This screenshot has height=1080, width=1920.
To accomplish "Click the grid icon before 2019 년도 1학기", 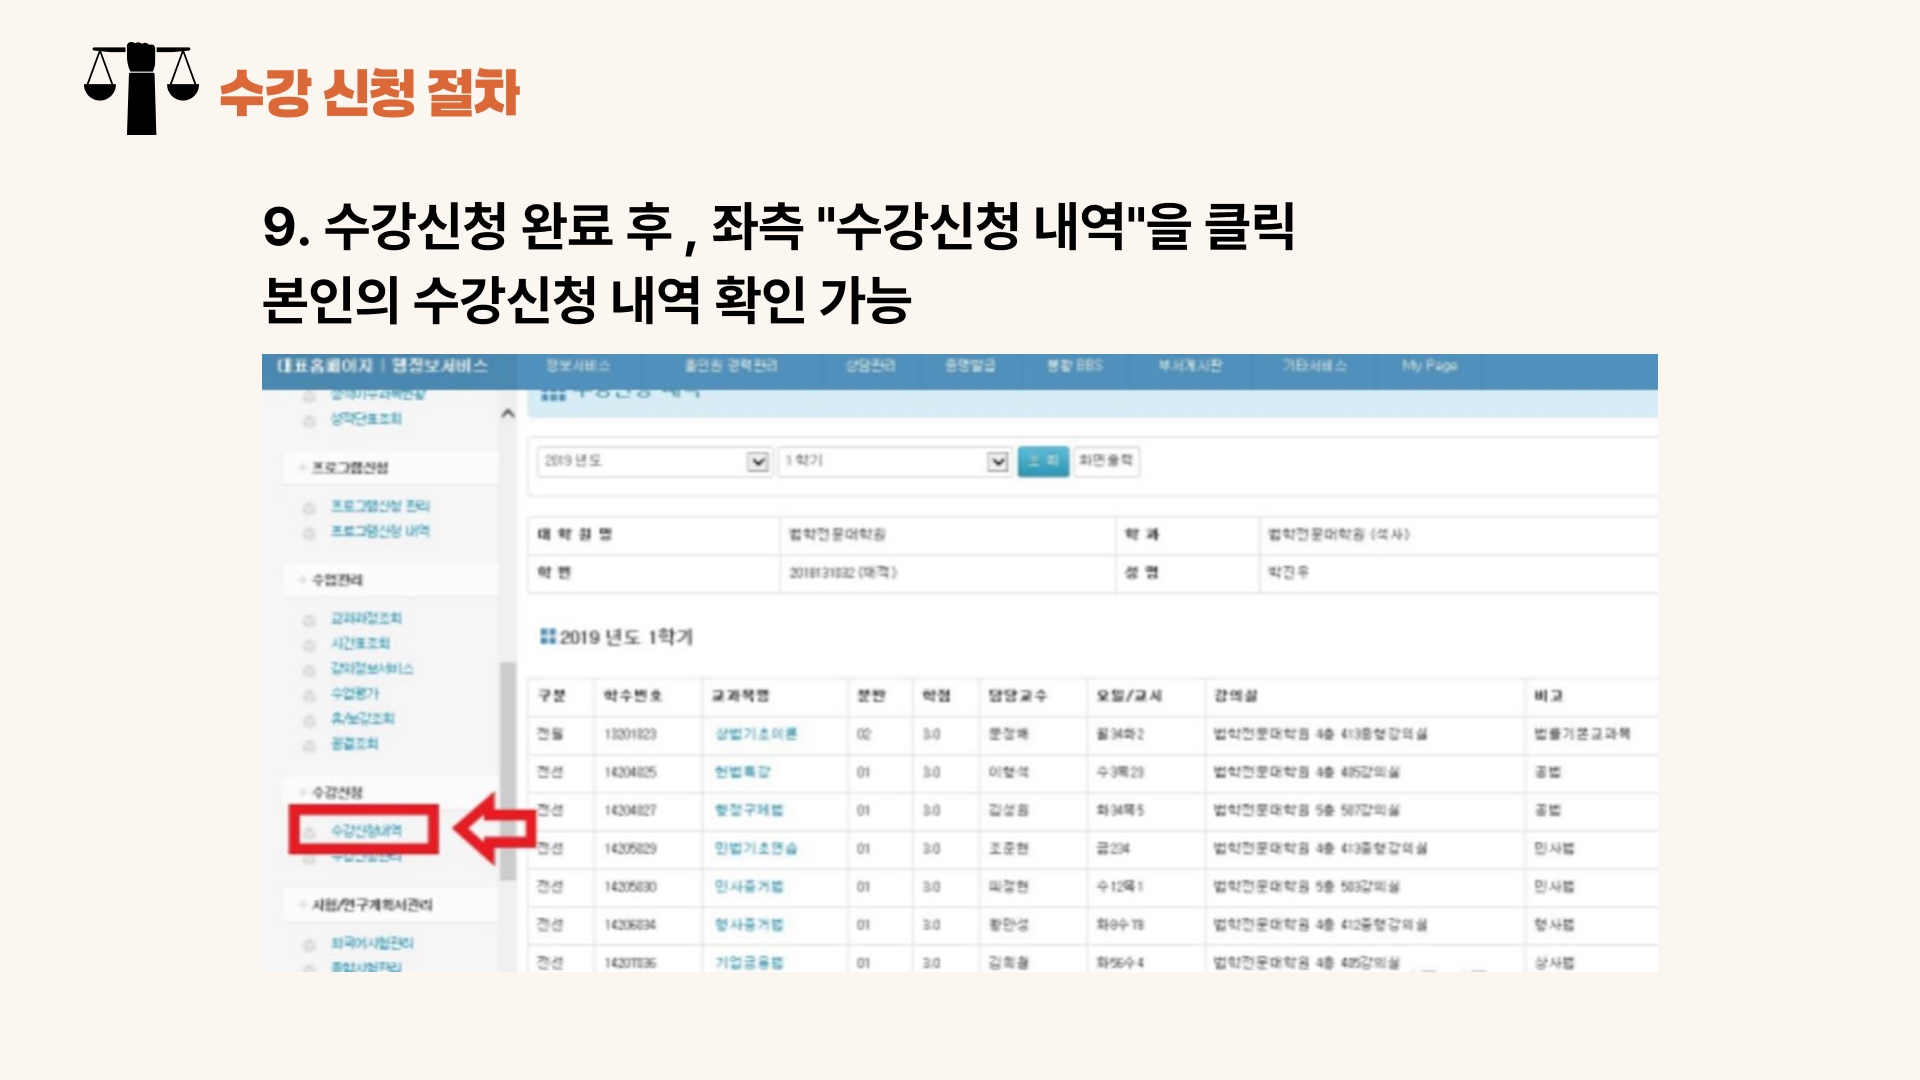I will coord(547,636).
